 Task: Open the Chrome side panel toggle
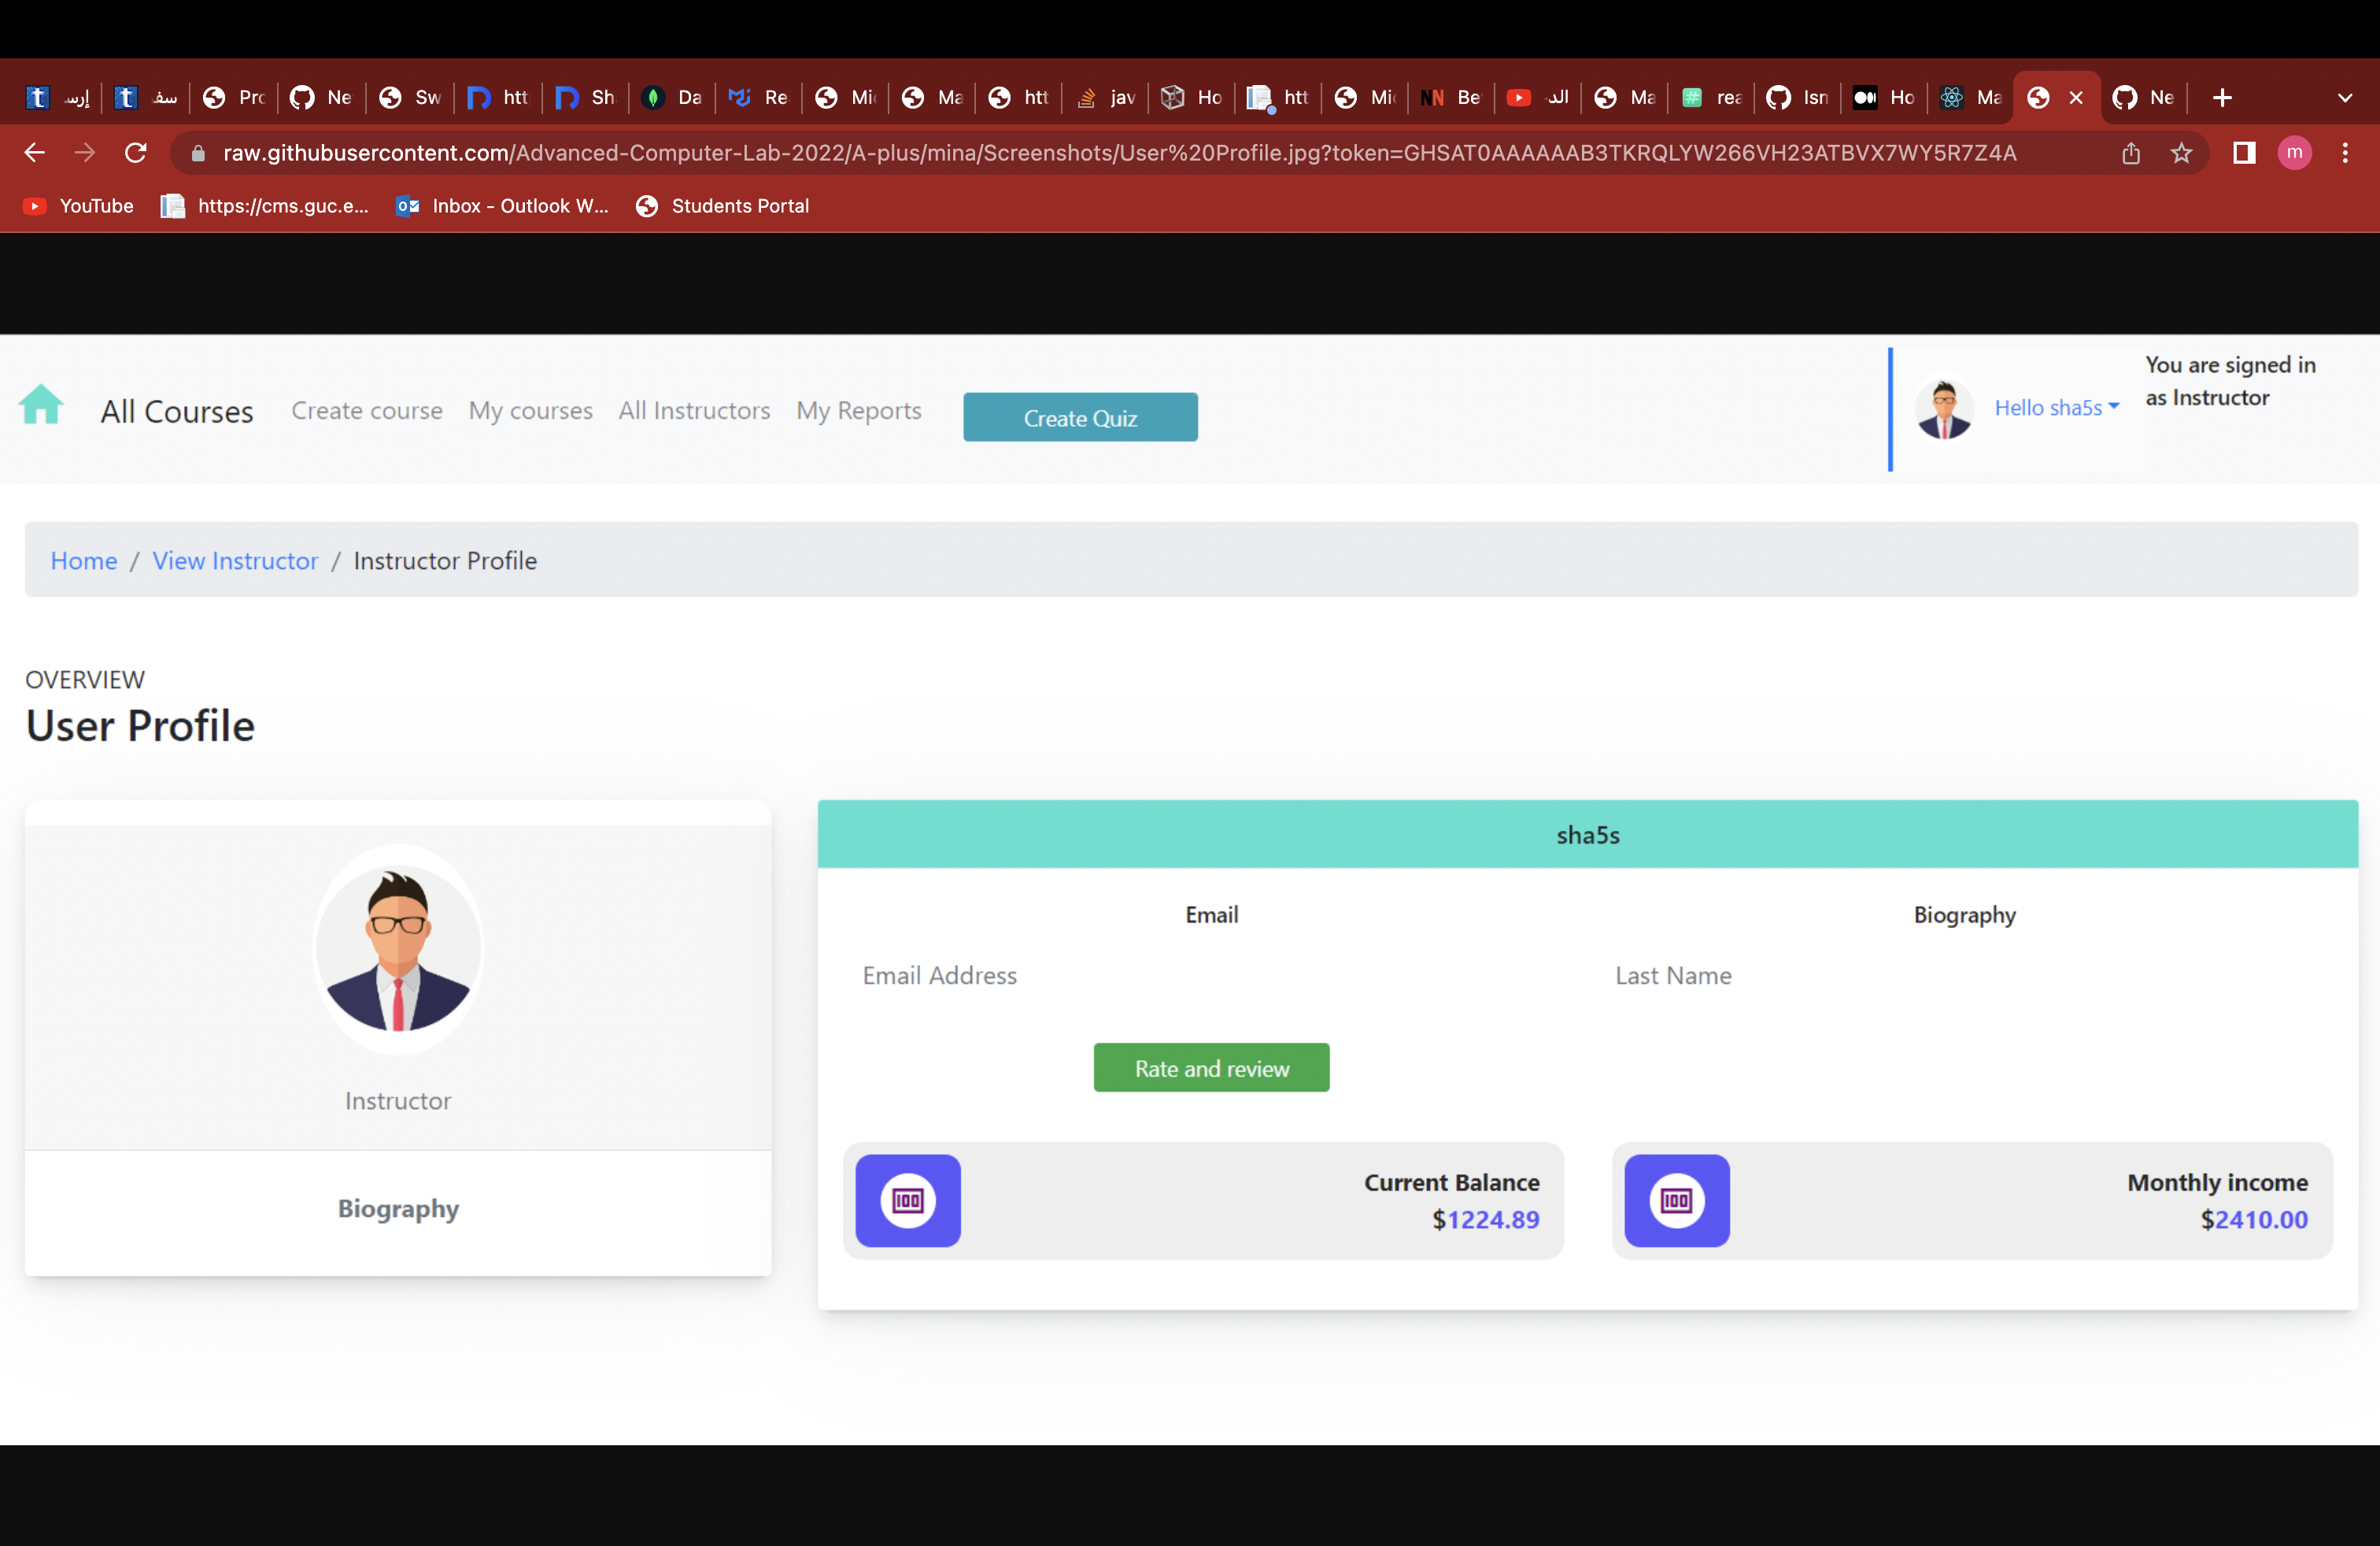(x=2243, y=153)
